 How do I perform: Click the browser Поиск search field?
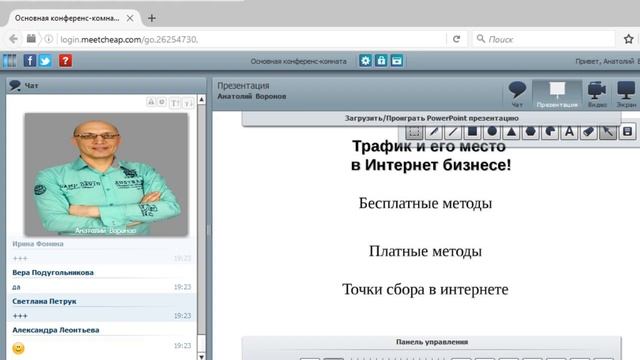point(545,39)
